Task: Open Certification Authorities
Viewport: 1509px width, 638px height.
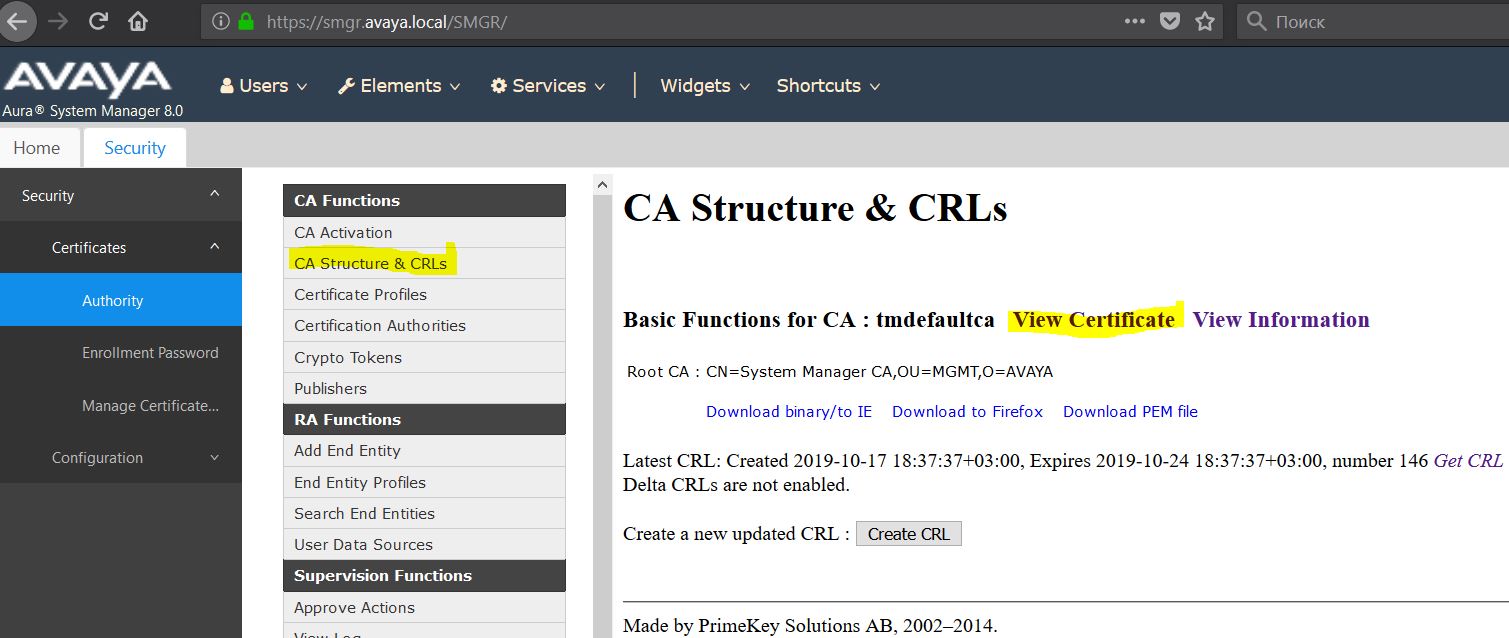Action: [424, 325]
